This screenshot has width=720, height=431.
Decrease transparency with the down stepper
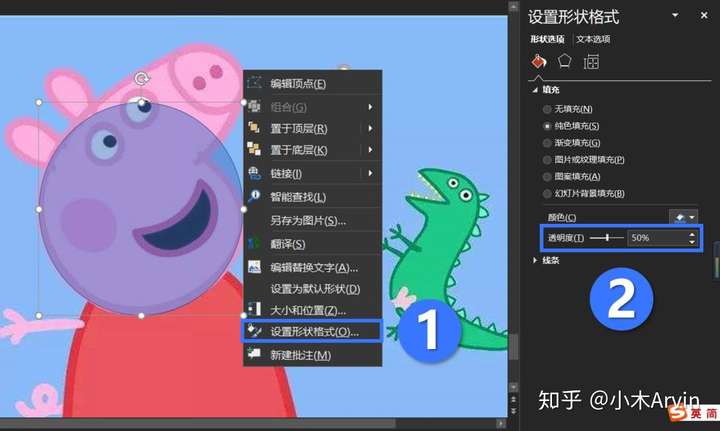pos(692,241)
